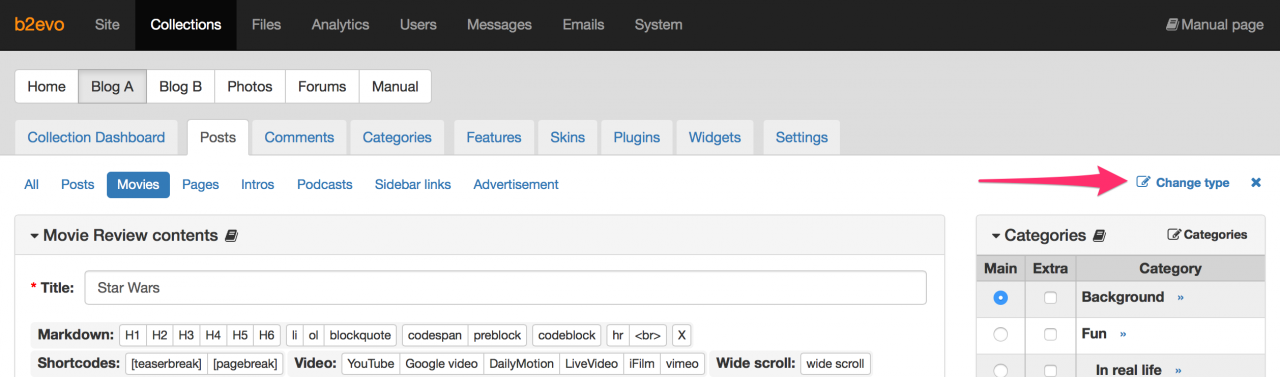Insert vimeo video tag
Viewport: 1280px width, 377px height.
tap(682, 364)
